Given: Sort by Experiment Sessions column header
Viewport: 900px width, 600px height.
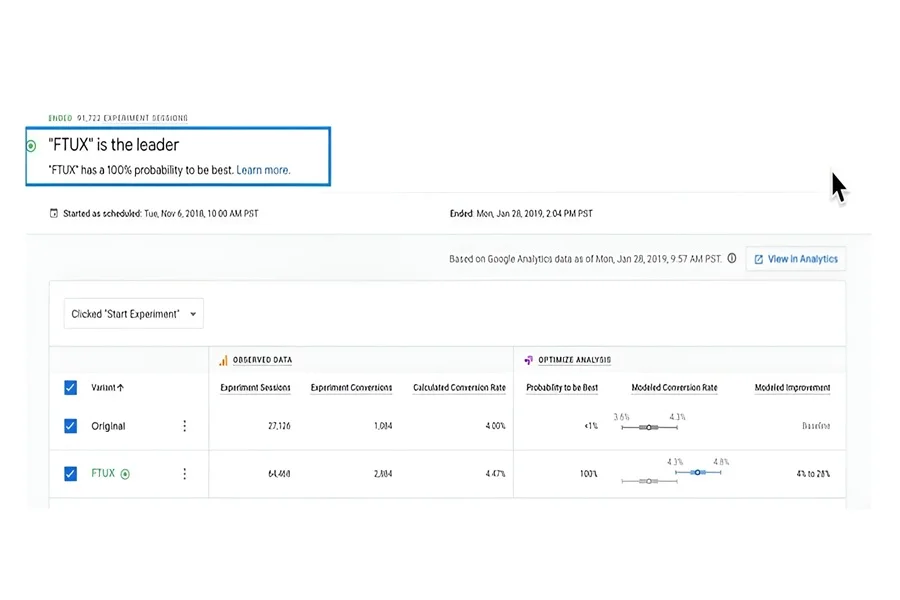Looking at the screenshot, I should point(255,388).
